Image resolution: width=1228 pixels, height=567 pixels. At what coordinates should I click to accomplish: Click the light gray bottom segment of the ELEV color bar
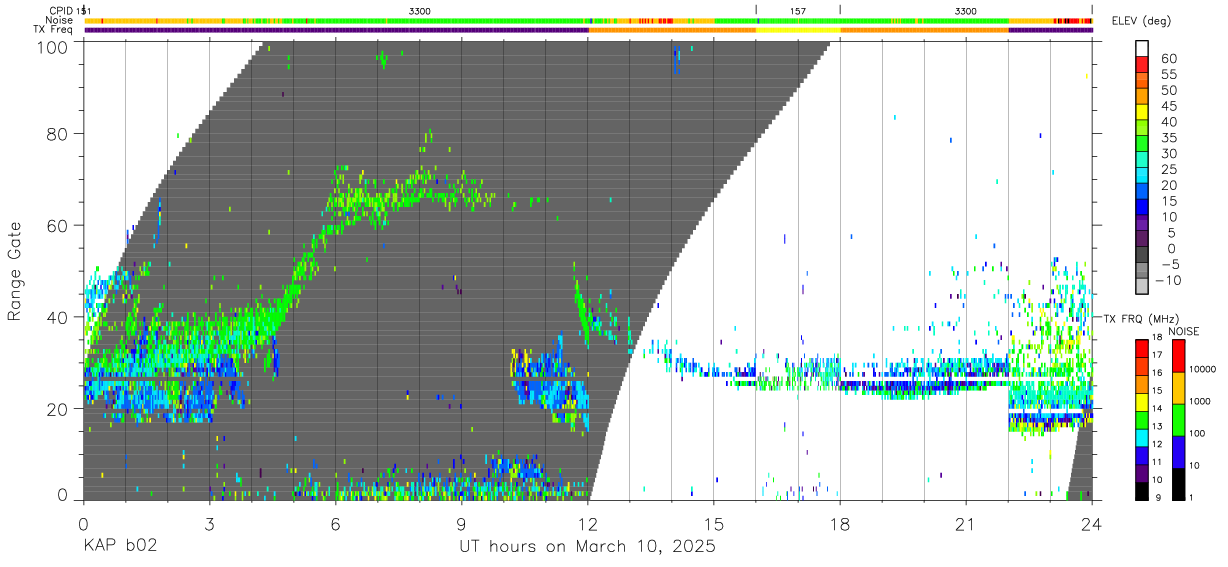tap(1143, 288)
